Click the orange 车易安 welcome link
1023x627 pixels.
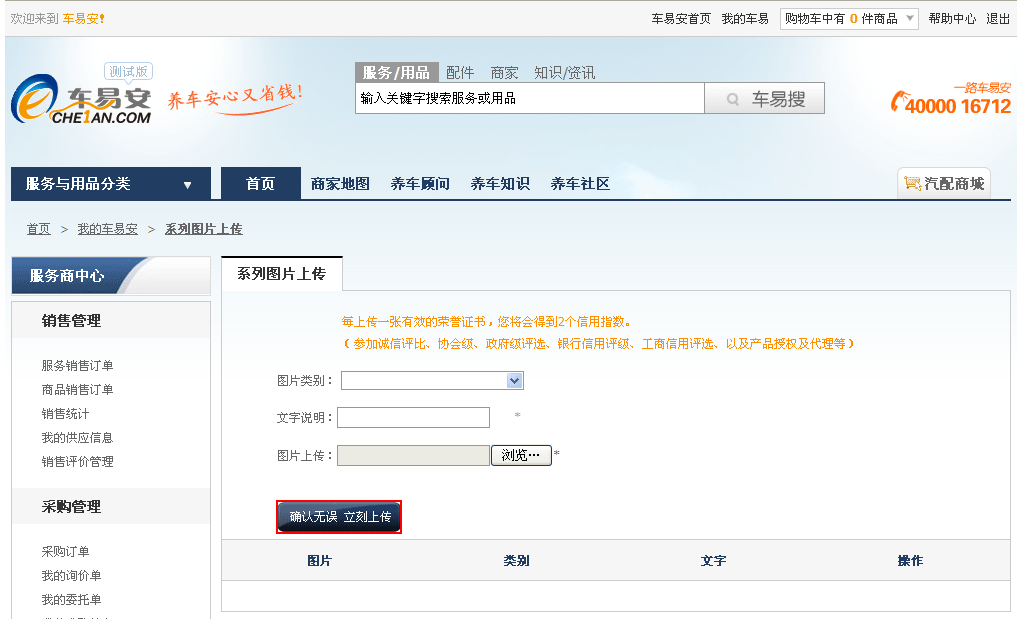pos(84,19)
